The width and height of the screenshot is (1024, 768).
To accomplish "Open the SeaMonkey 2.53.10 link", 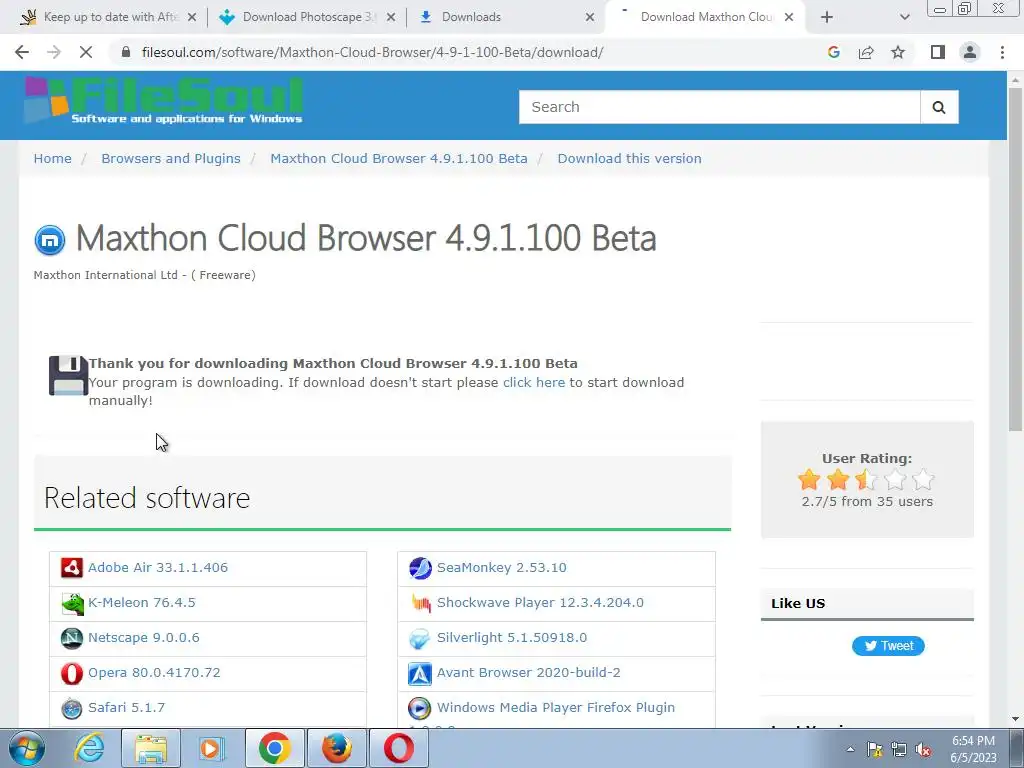I will coord(502,568).
